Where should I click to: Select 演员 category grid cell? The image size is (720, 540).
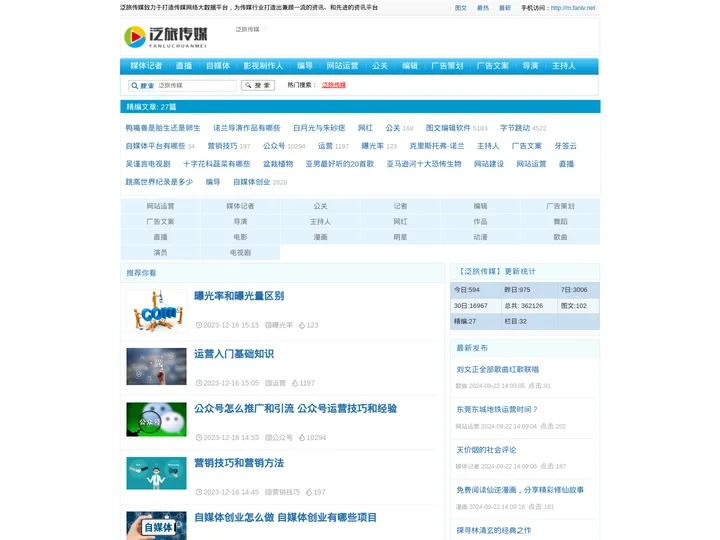160,253
